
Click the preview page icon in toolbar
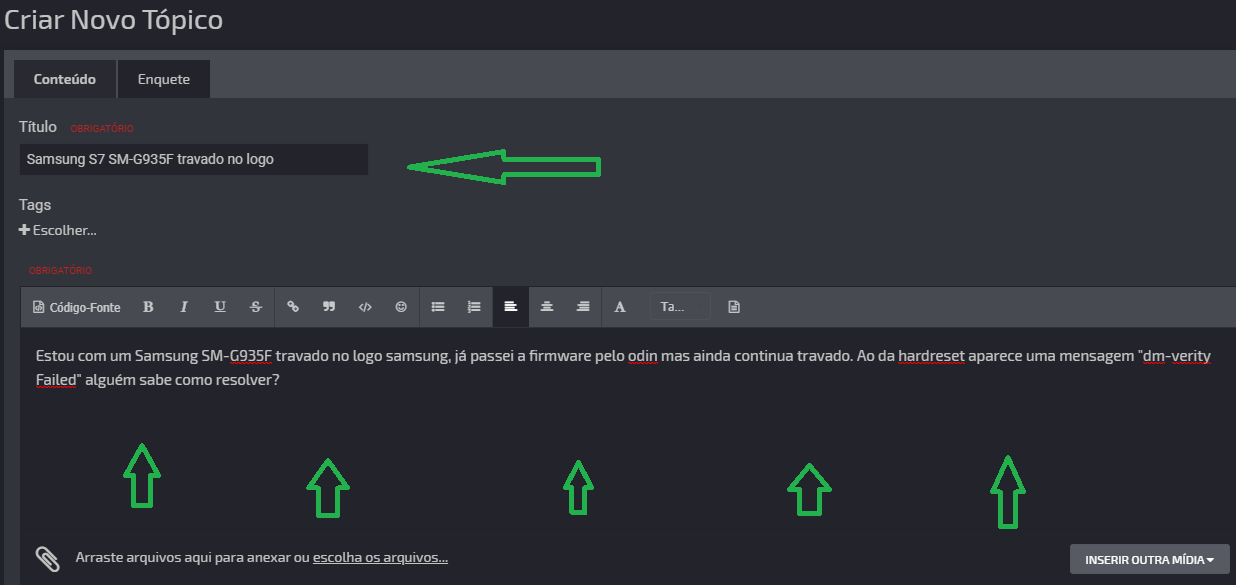[734, 307]
